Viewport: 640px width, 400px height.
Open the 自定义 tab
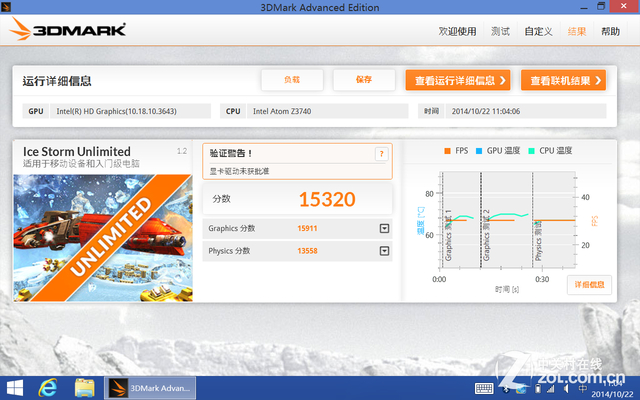coord(538,31)
